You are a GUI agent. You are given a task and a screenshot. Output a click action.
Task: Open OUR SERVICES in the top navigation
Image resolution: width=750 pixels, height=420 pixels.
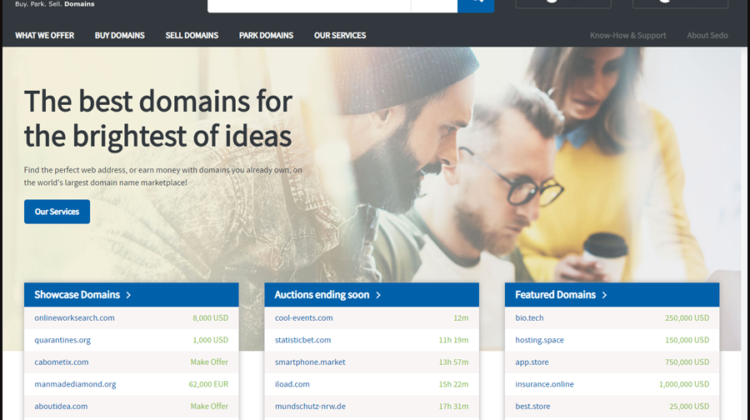point(340,36)
